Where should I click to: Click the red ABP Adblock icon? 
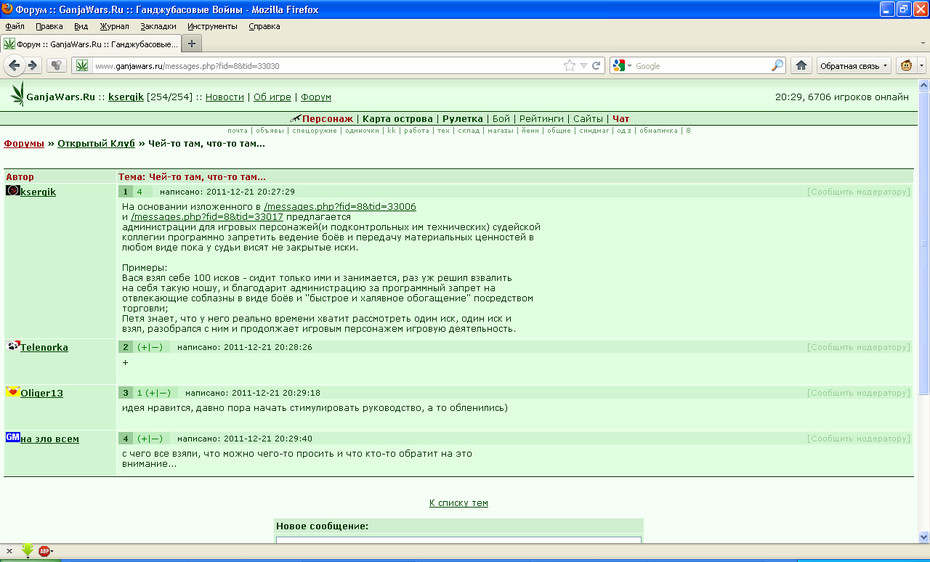click(x=44, y=551)
